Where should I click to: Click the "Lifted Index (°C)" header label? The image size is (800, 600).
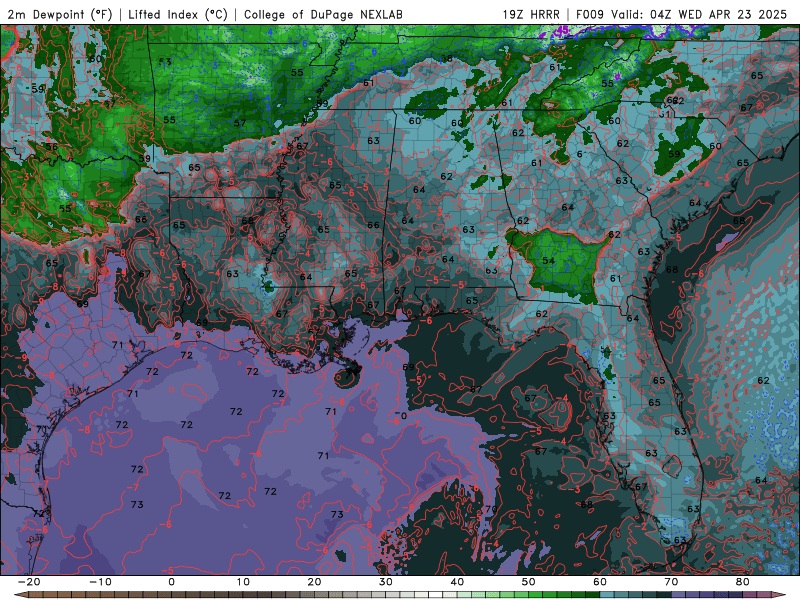(x=178, y=14)
